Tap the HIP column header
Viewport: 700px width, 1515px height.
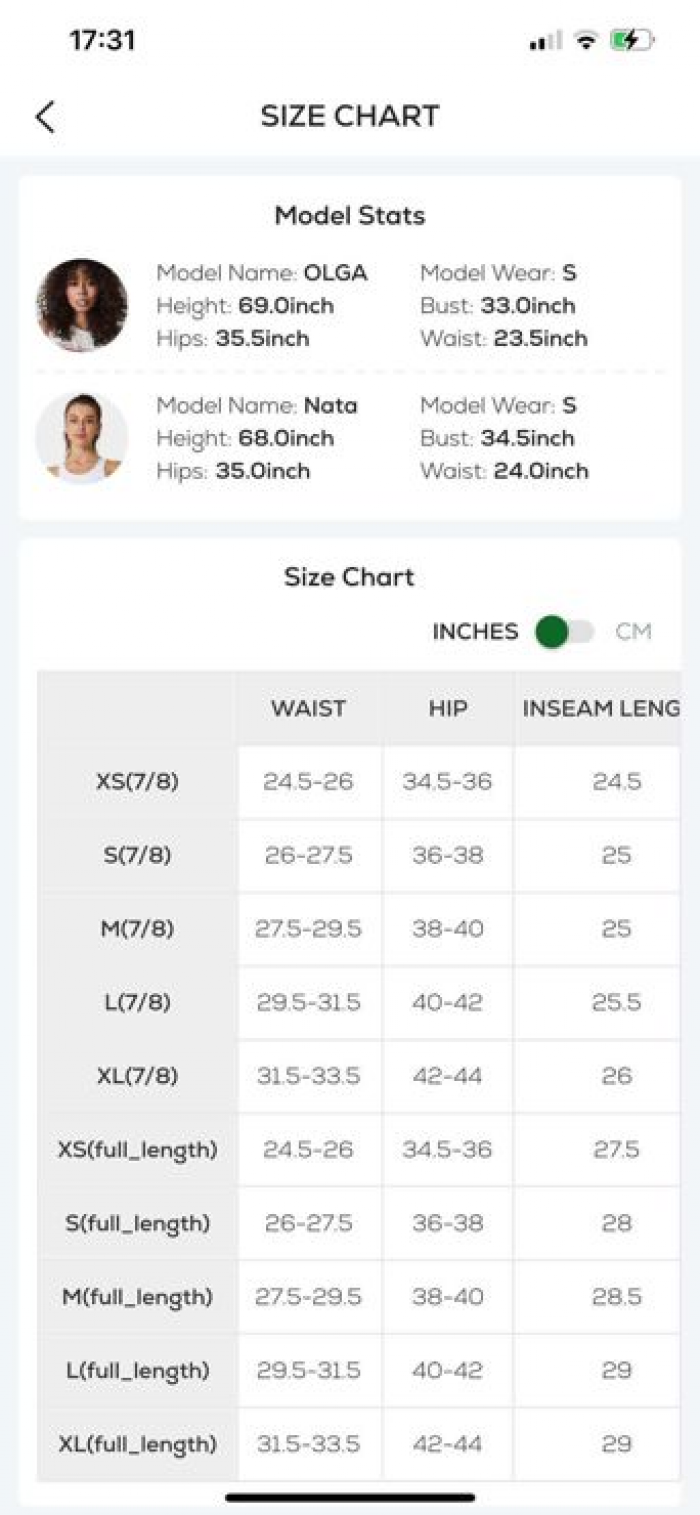click(x=447, y=708)
